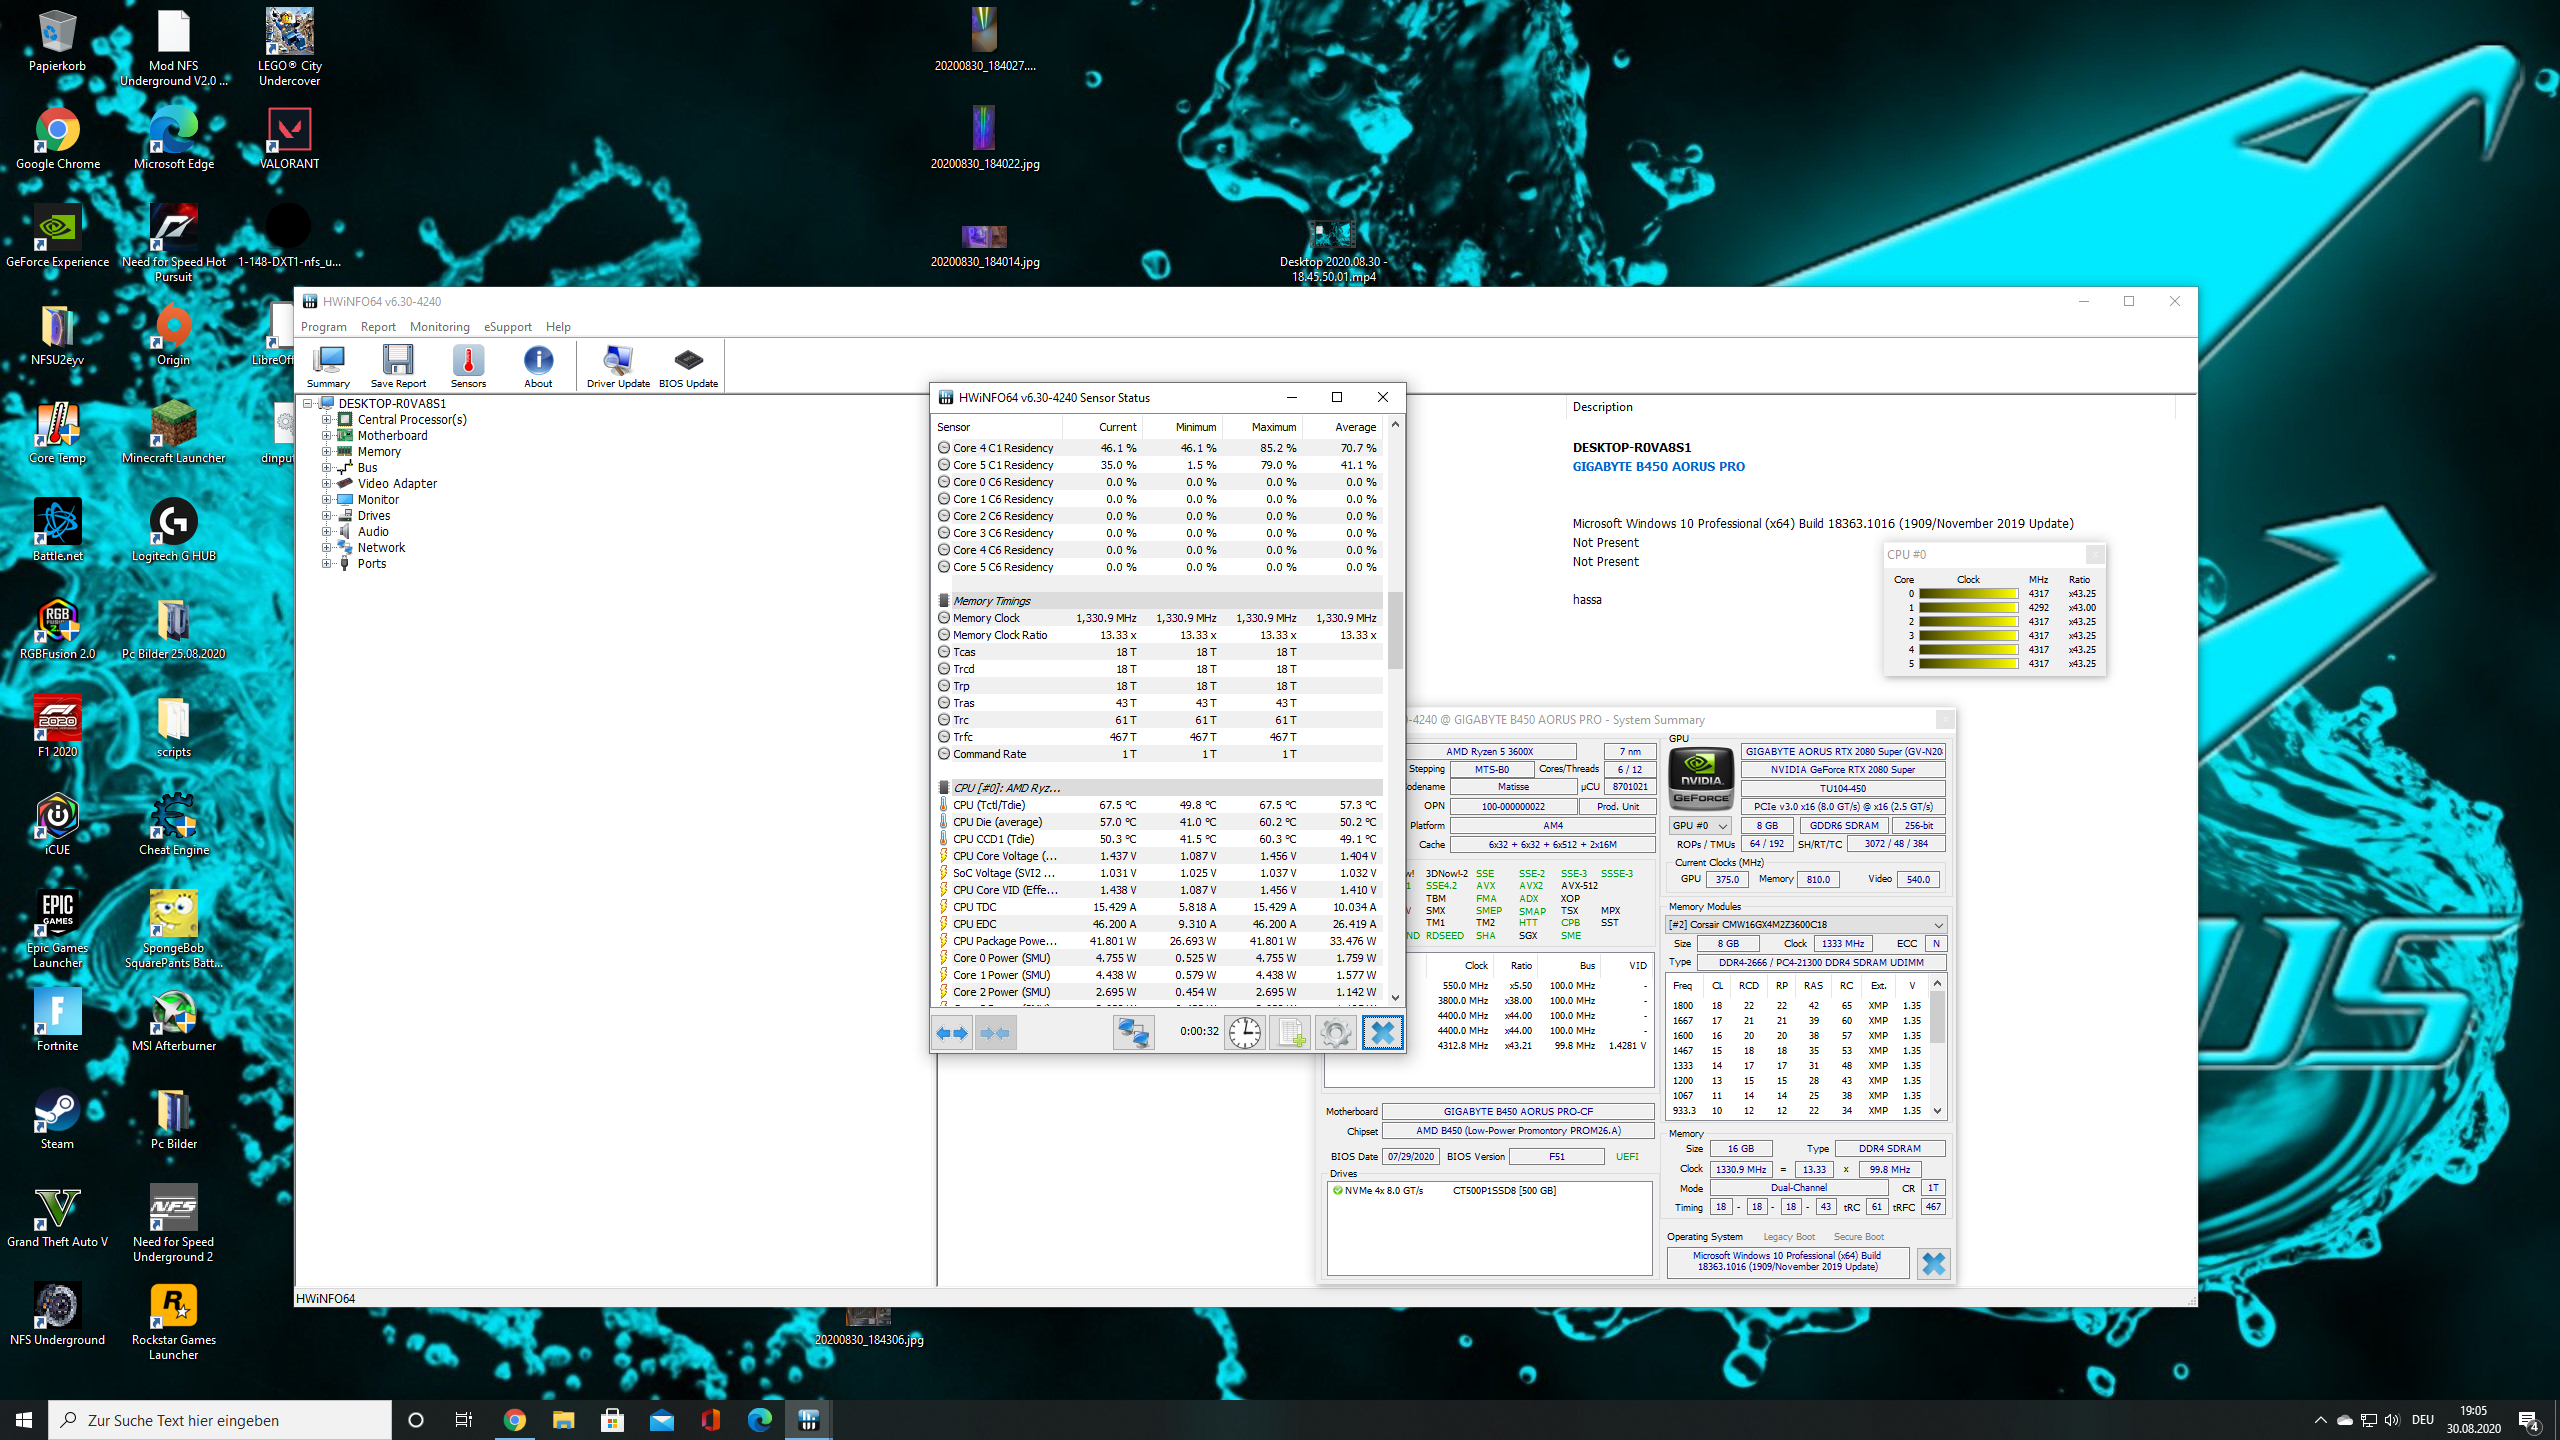Close the sensor window with blue X button

coord(1382,1033)
